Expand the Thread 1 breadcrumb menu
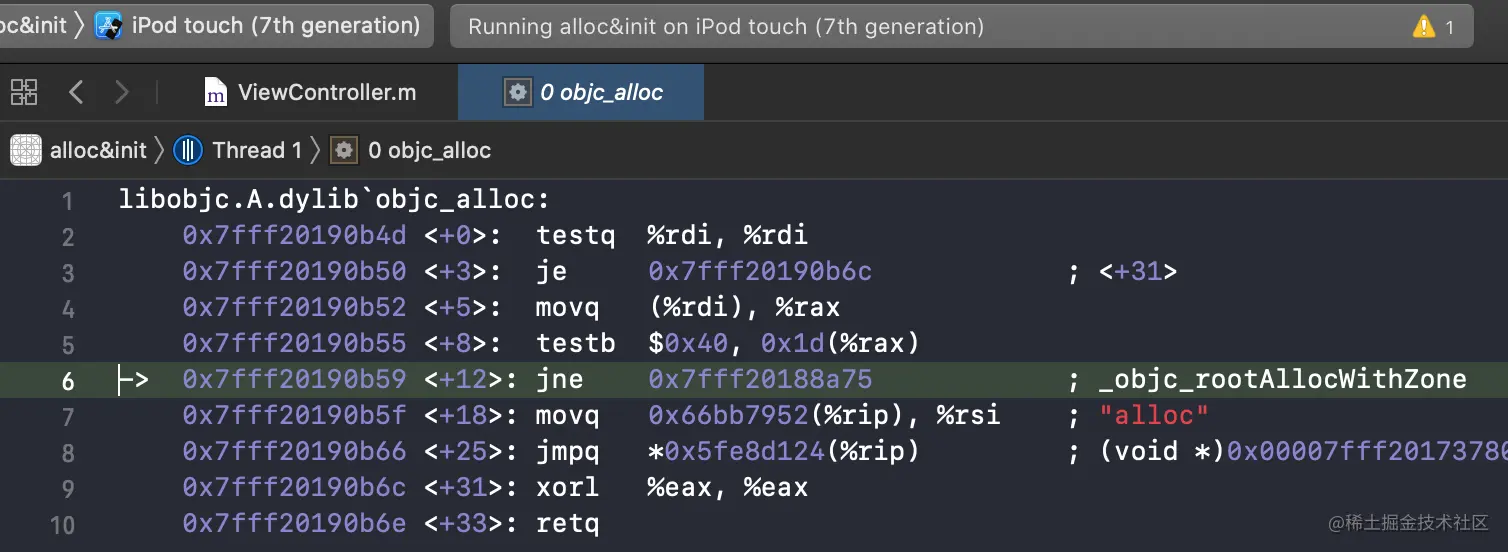The width and height of the screenshot is (1508, 552). pos(257,150)
